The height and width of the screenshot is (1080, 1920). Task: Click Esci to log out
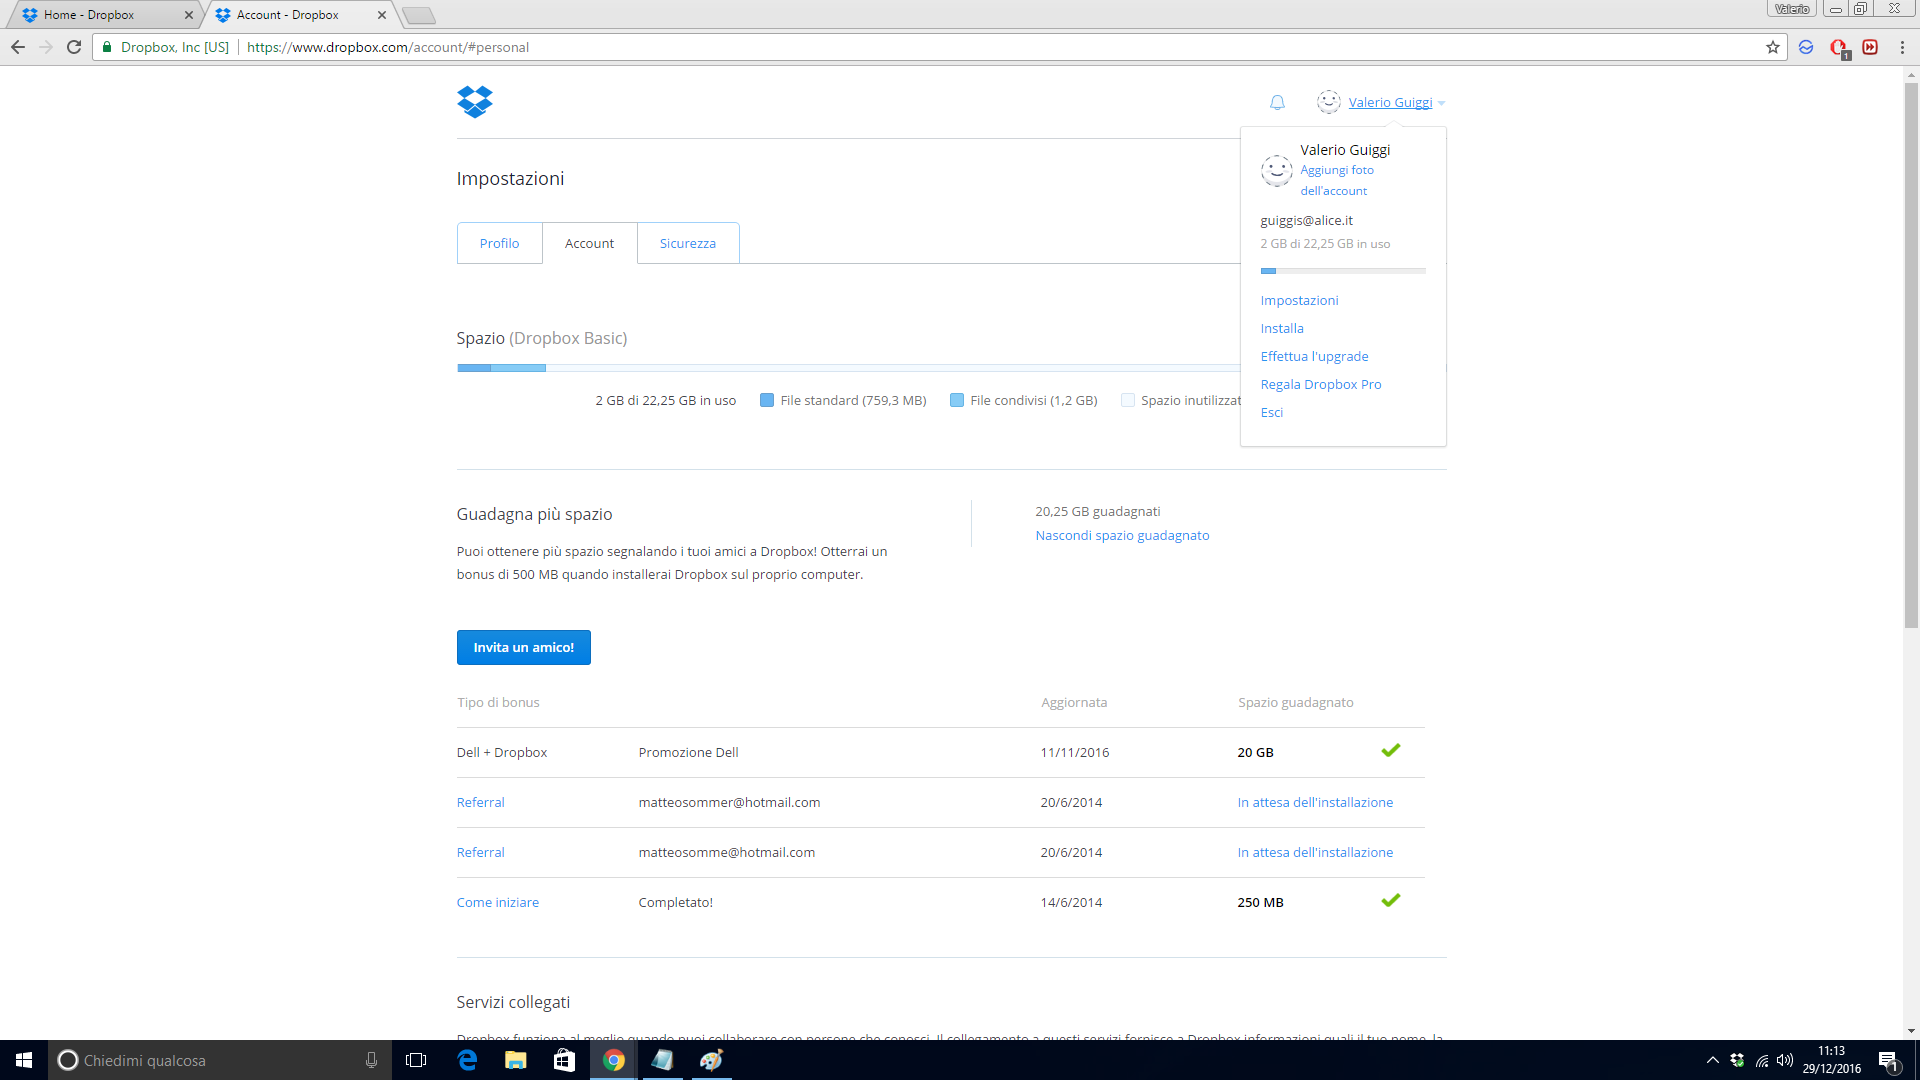coord(1271,412)
